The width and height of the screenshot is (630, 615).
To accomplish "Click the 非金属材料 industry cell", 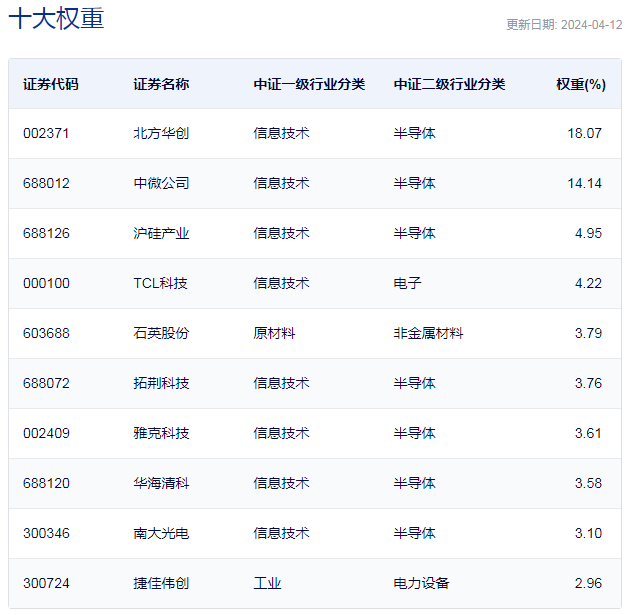I will click(x=428, y=333).
